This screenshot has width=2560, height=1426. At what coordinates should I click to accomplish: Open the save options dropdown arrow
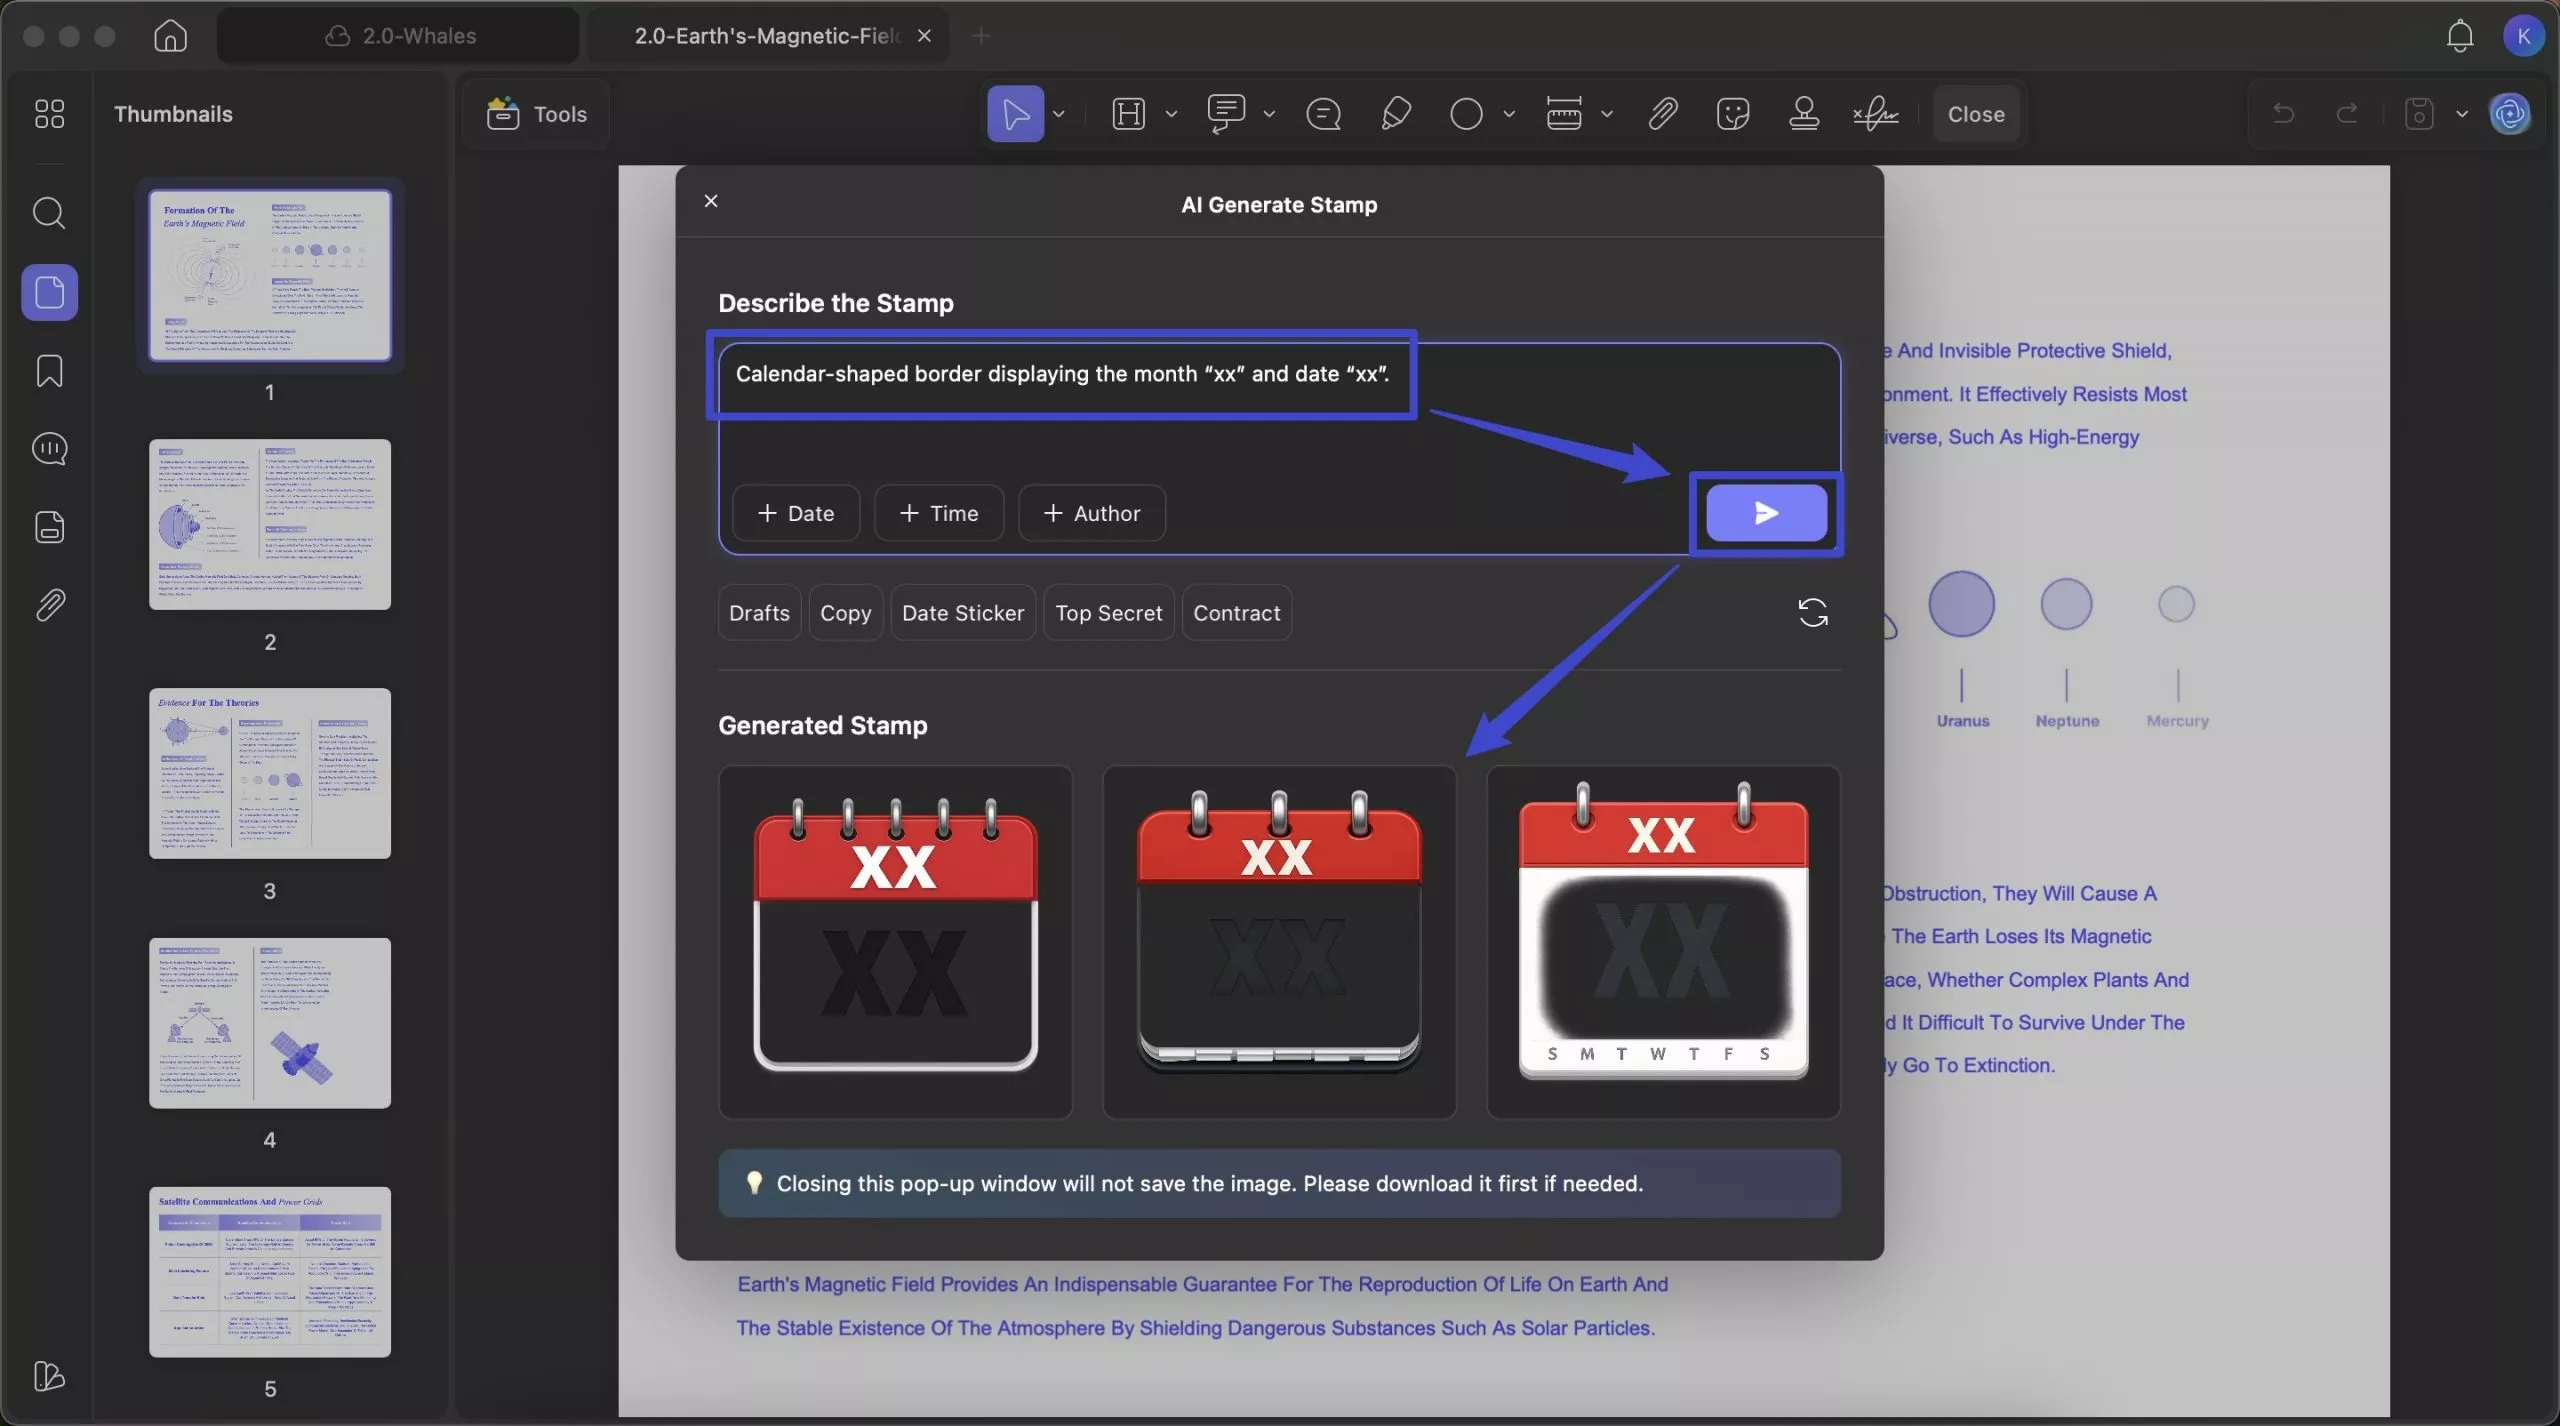tap(2462, 114)
